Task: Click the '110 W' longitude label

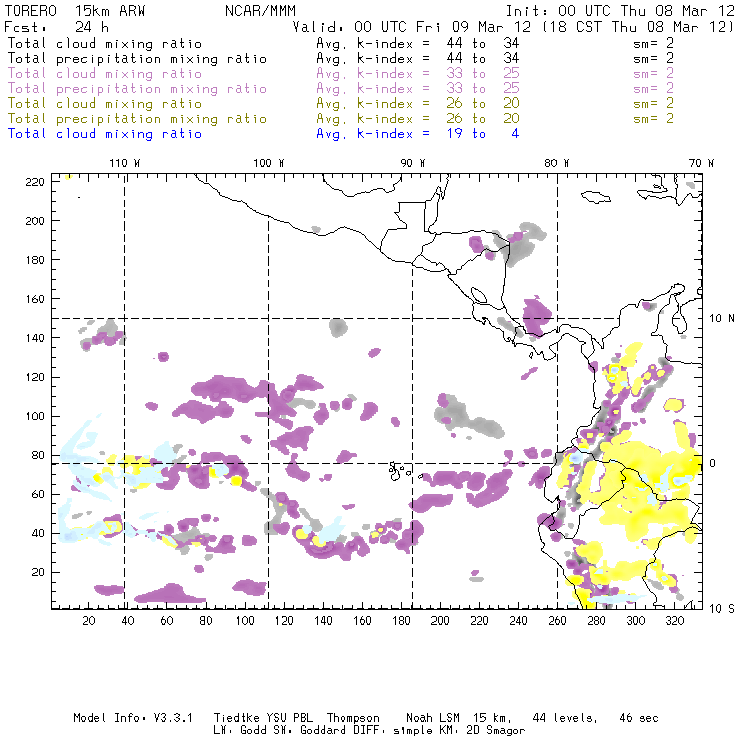Action: (x=125, y=163)
